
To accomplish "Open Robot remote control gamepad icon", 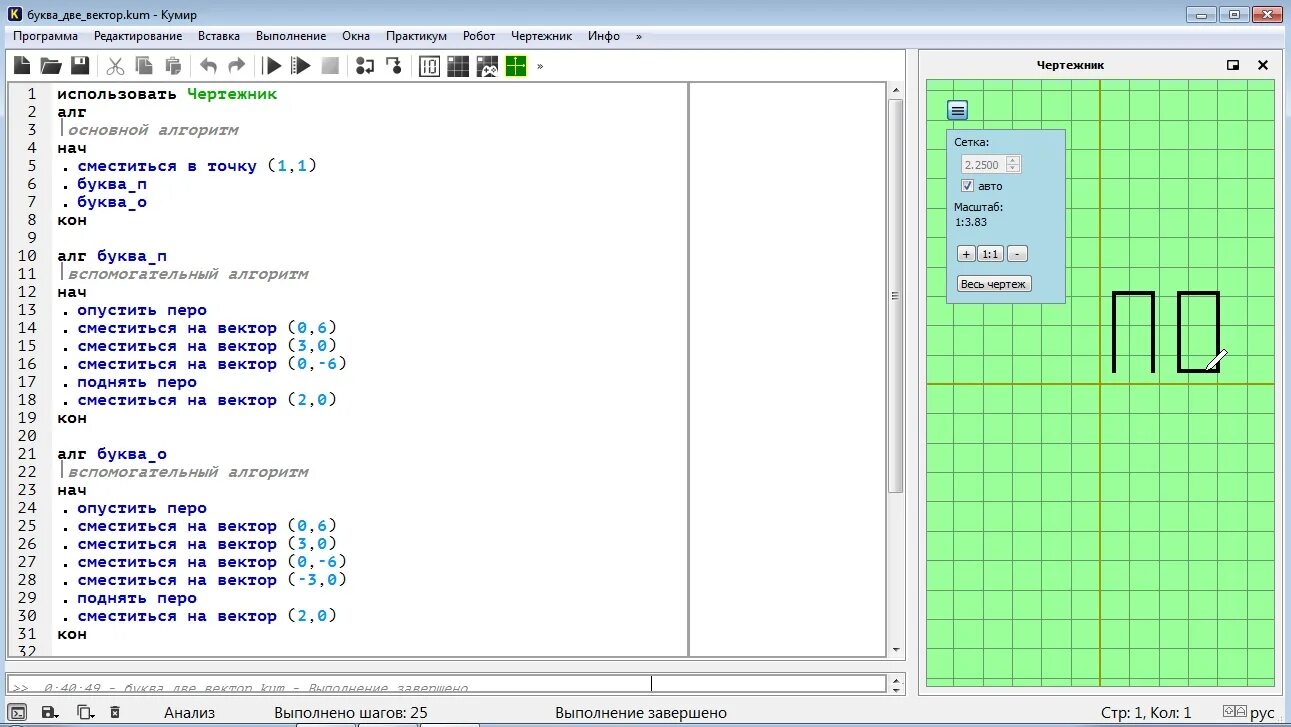I will [487, 66].
